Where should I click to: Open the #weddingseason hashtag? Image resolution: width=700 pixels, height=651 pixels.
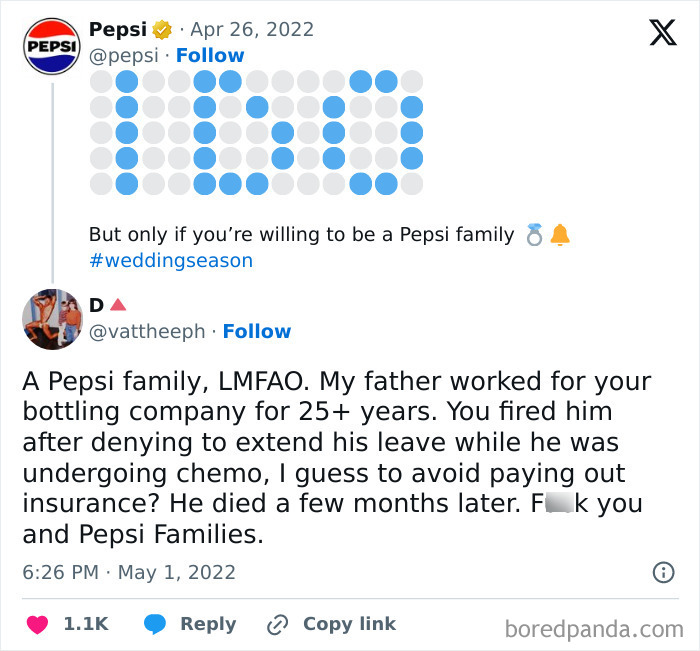(171, 261)
